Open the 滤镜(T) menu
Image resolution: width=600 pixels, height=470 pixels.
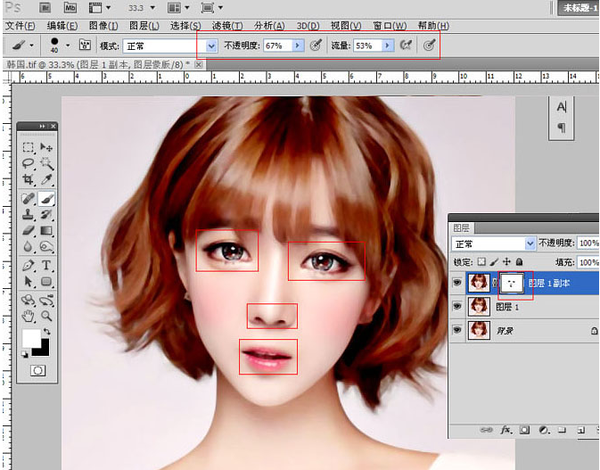227,24
